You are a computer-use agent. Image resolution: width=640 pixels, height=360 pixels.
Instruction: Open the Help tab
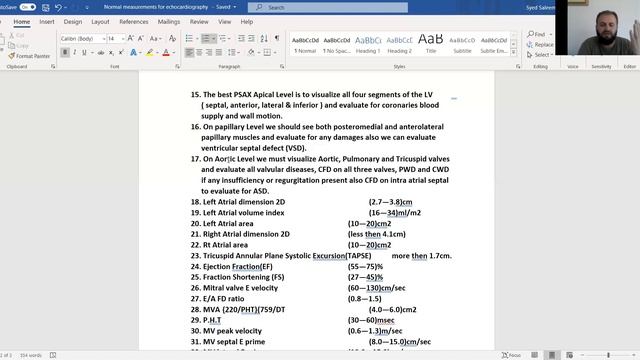247,22
